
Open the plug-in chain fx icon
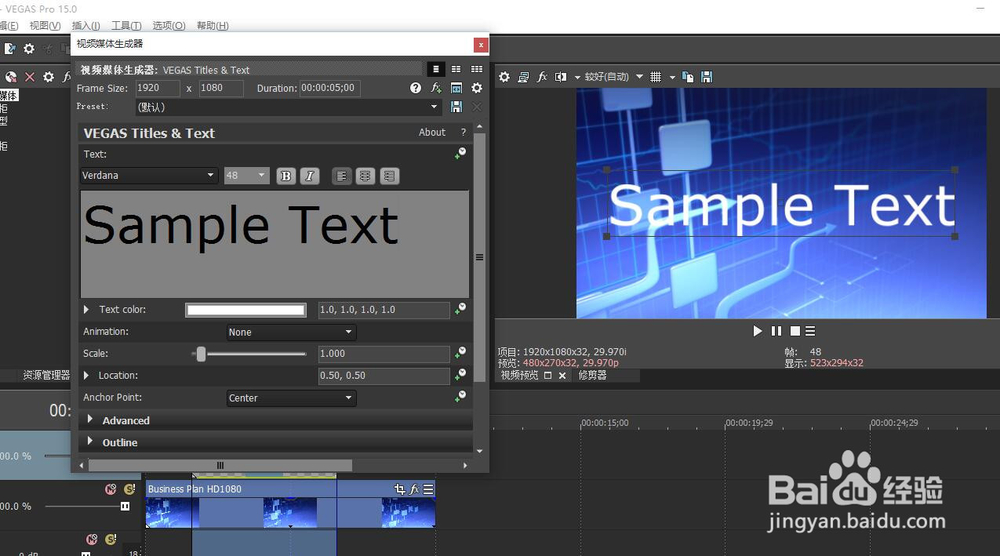point(436,88)
